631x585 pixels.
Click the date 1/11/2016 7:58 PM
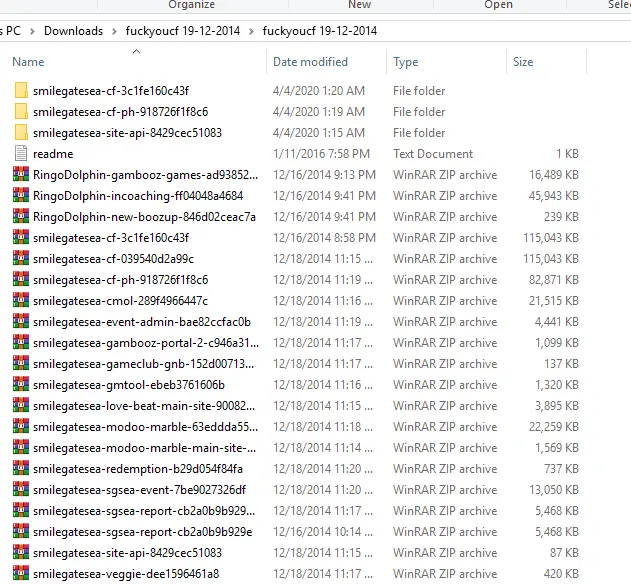point(321,154)
